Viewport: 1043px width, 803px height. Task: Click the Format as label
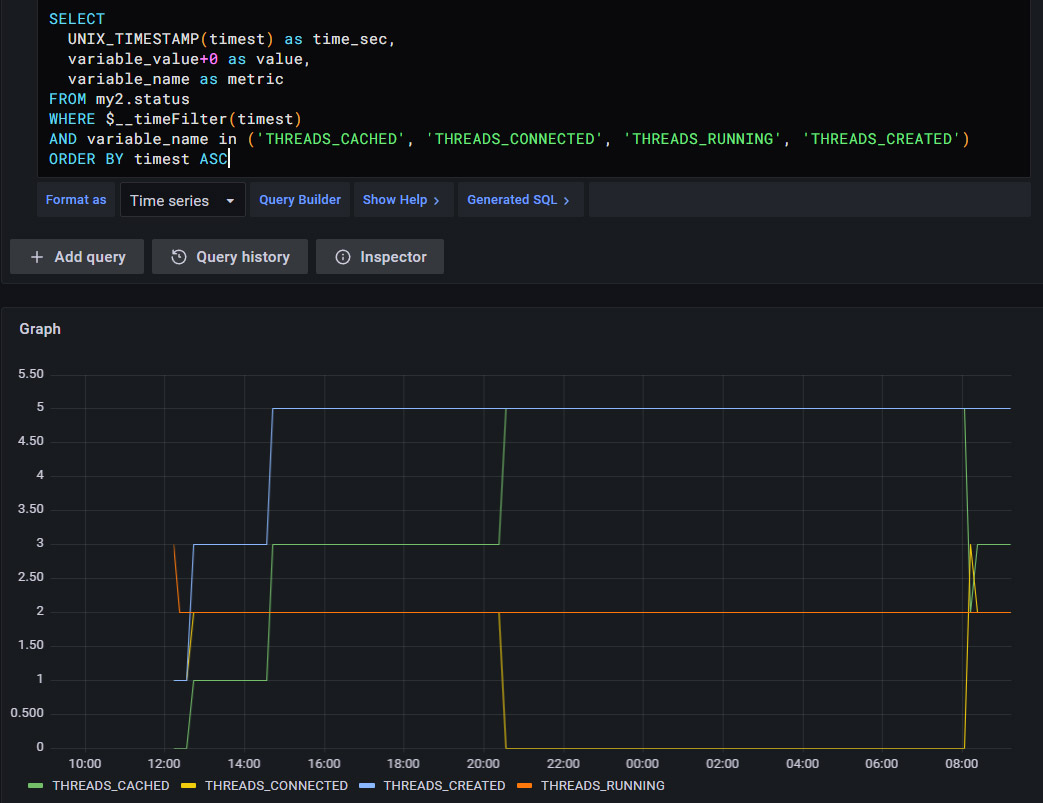pos(75,200)
